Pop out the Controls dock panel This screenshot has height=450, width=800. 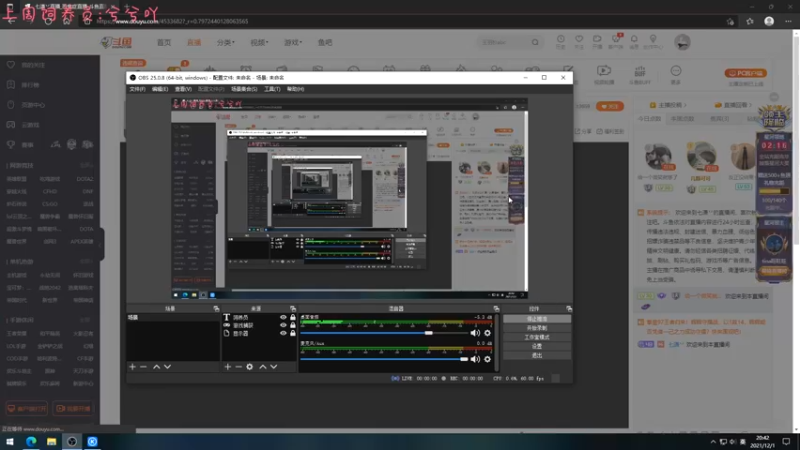pyautogui.click(x=569, y=309)
